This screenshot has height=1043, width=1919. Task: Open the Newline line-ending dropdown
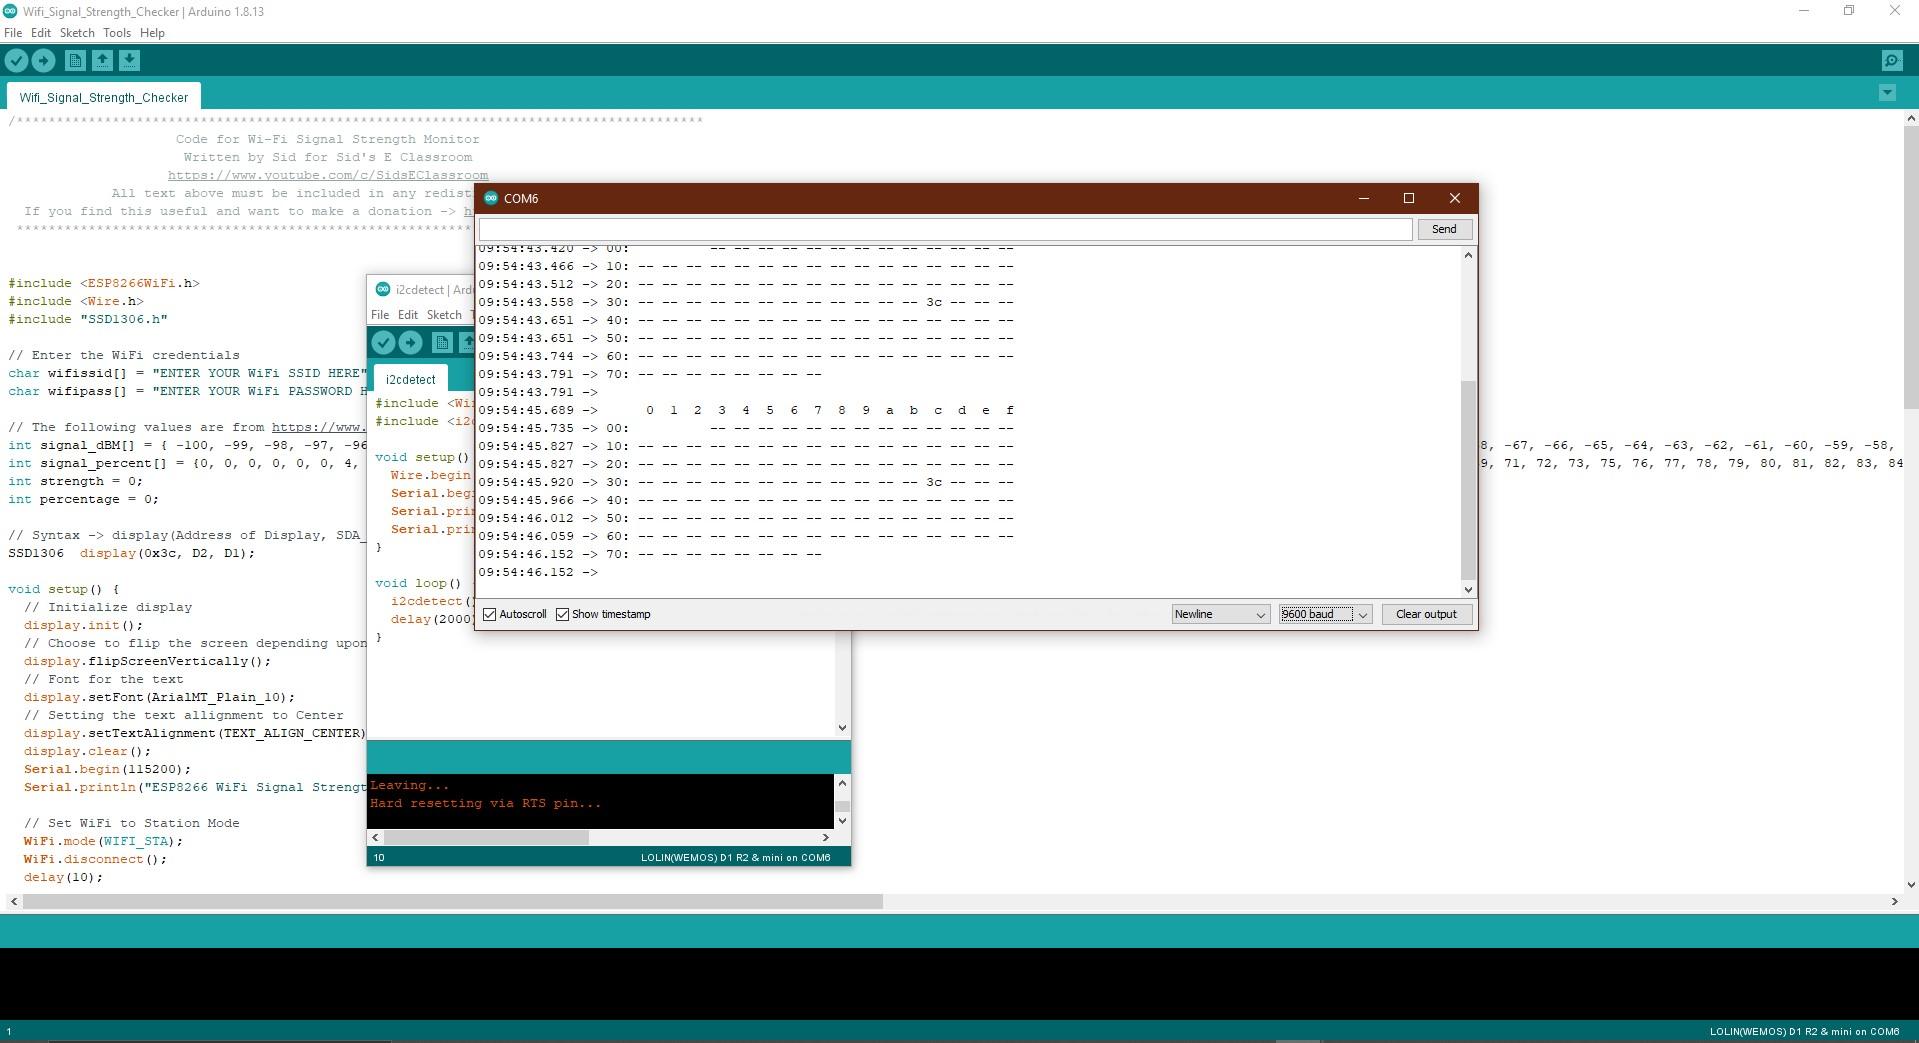(1219, 614)
